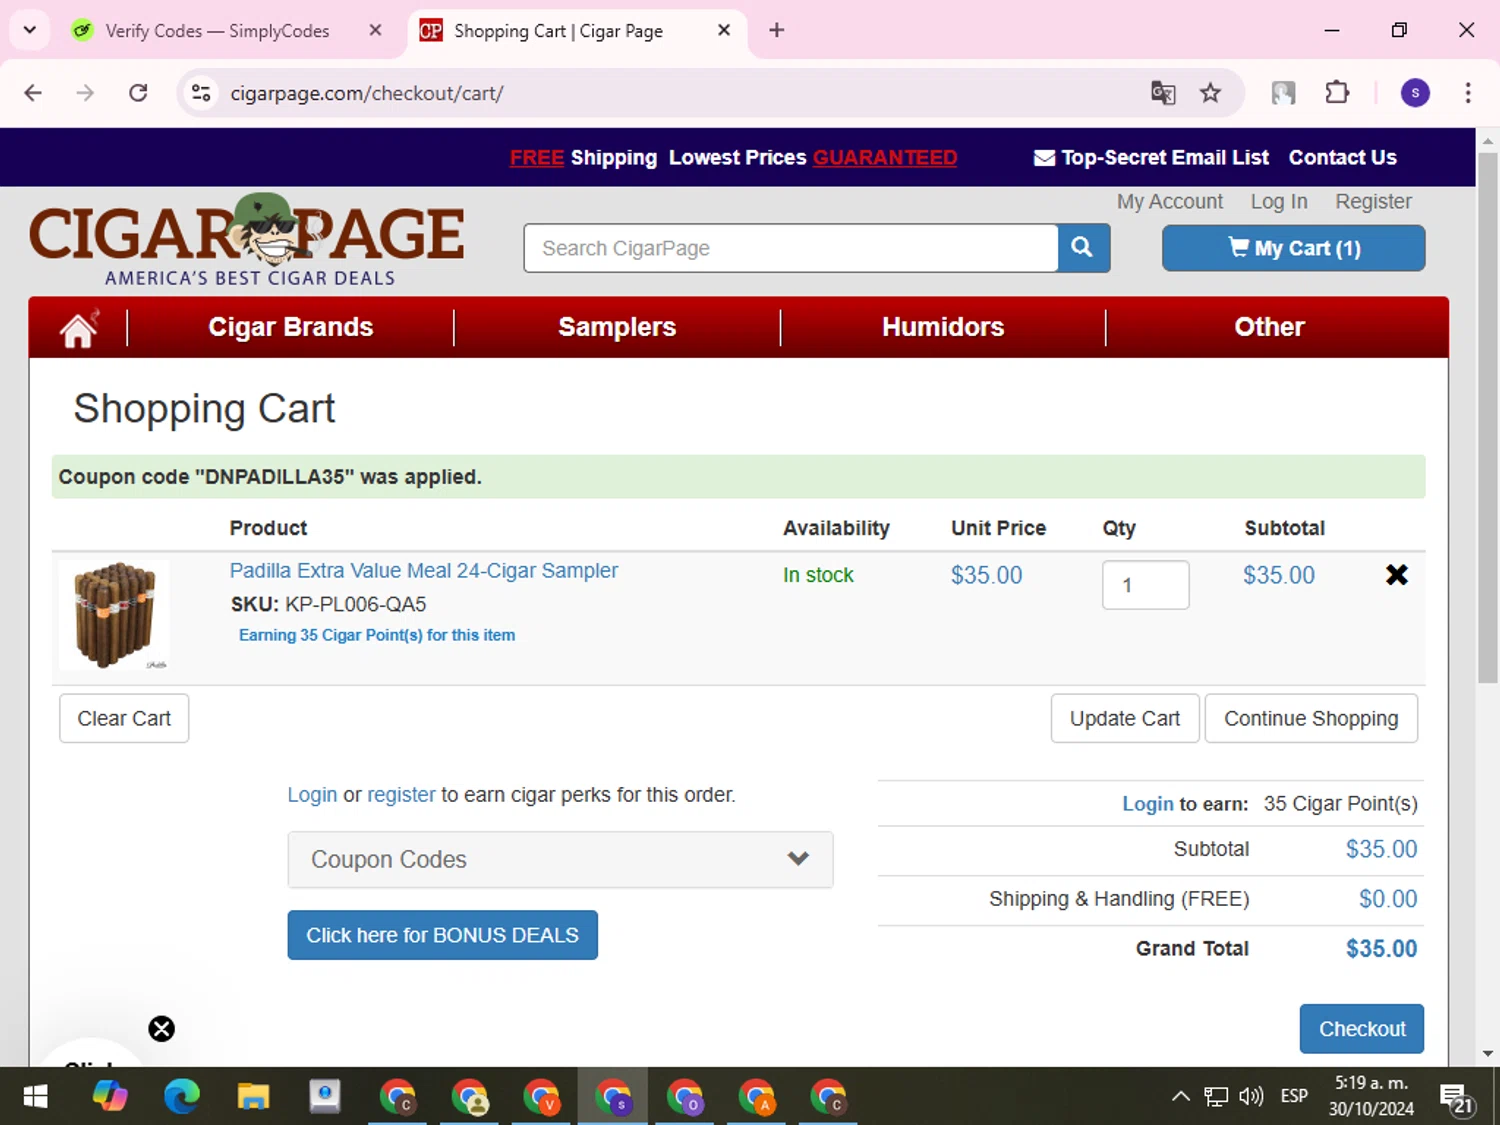The height and width of the screenshot is (1125, 1500).
Task: Click the Padilla sampler product thumbnail
Action: click(x=114, y=615)
